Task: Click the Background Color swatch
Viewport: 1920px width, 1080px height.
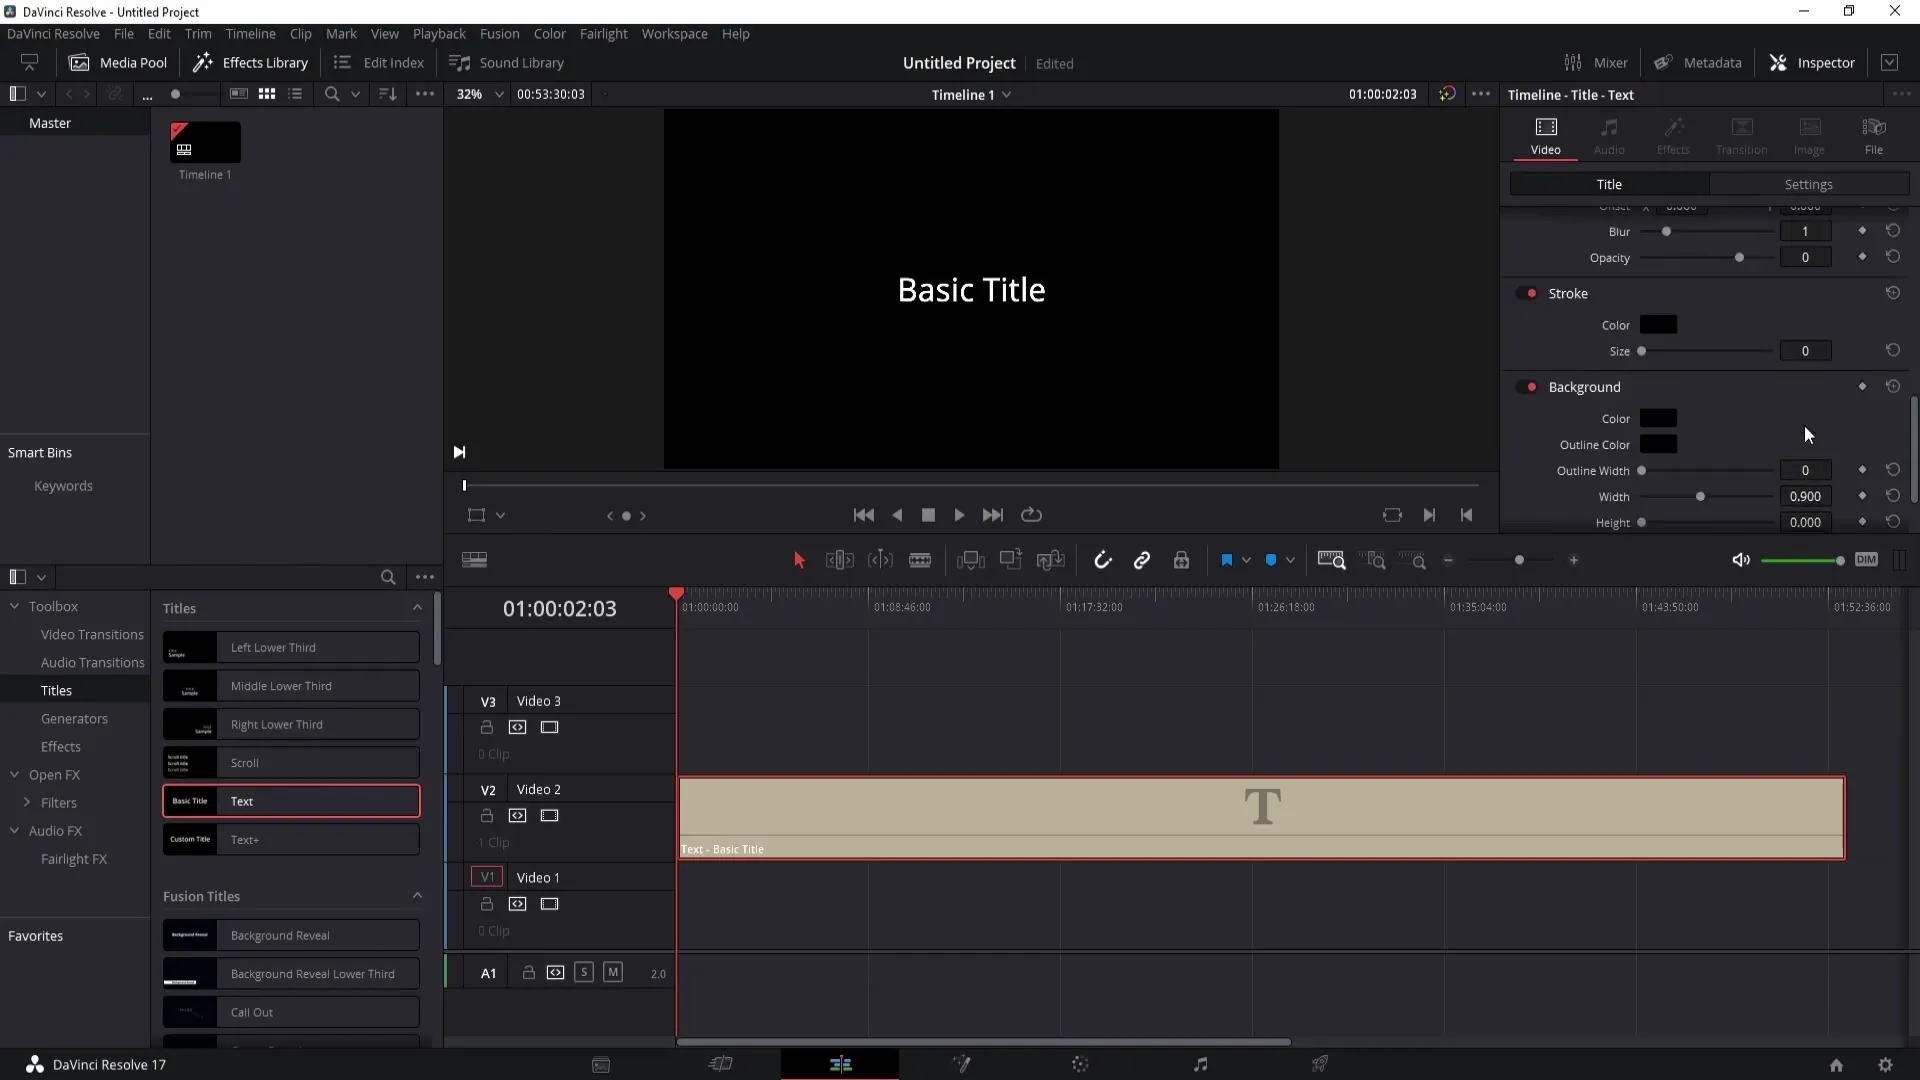Action: point(1659,418)
